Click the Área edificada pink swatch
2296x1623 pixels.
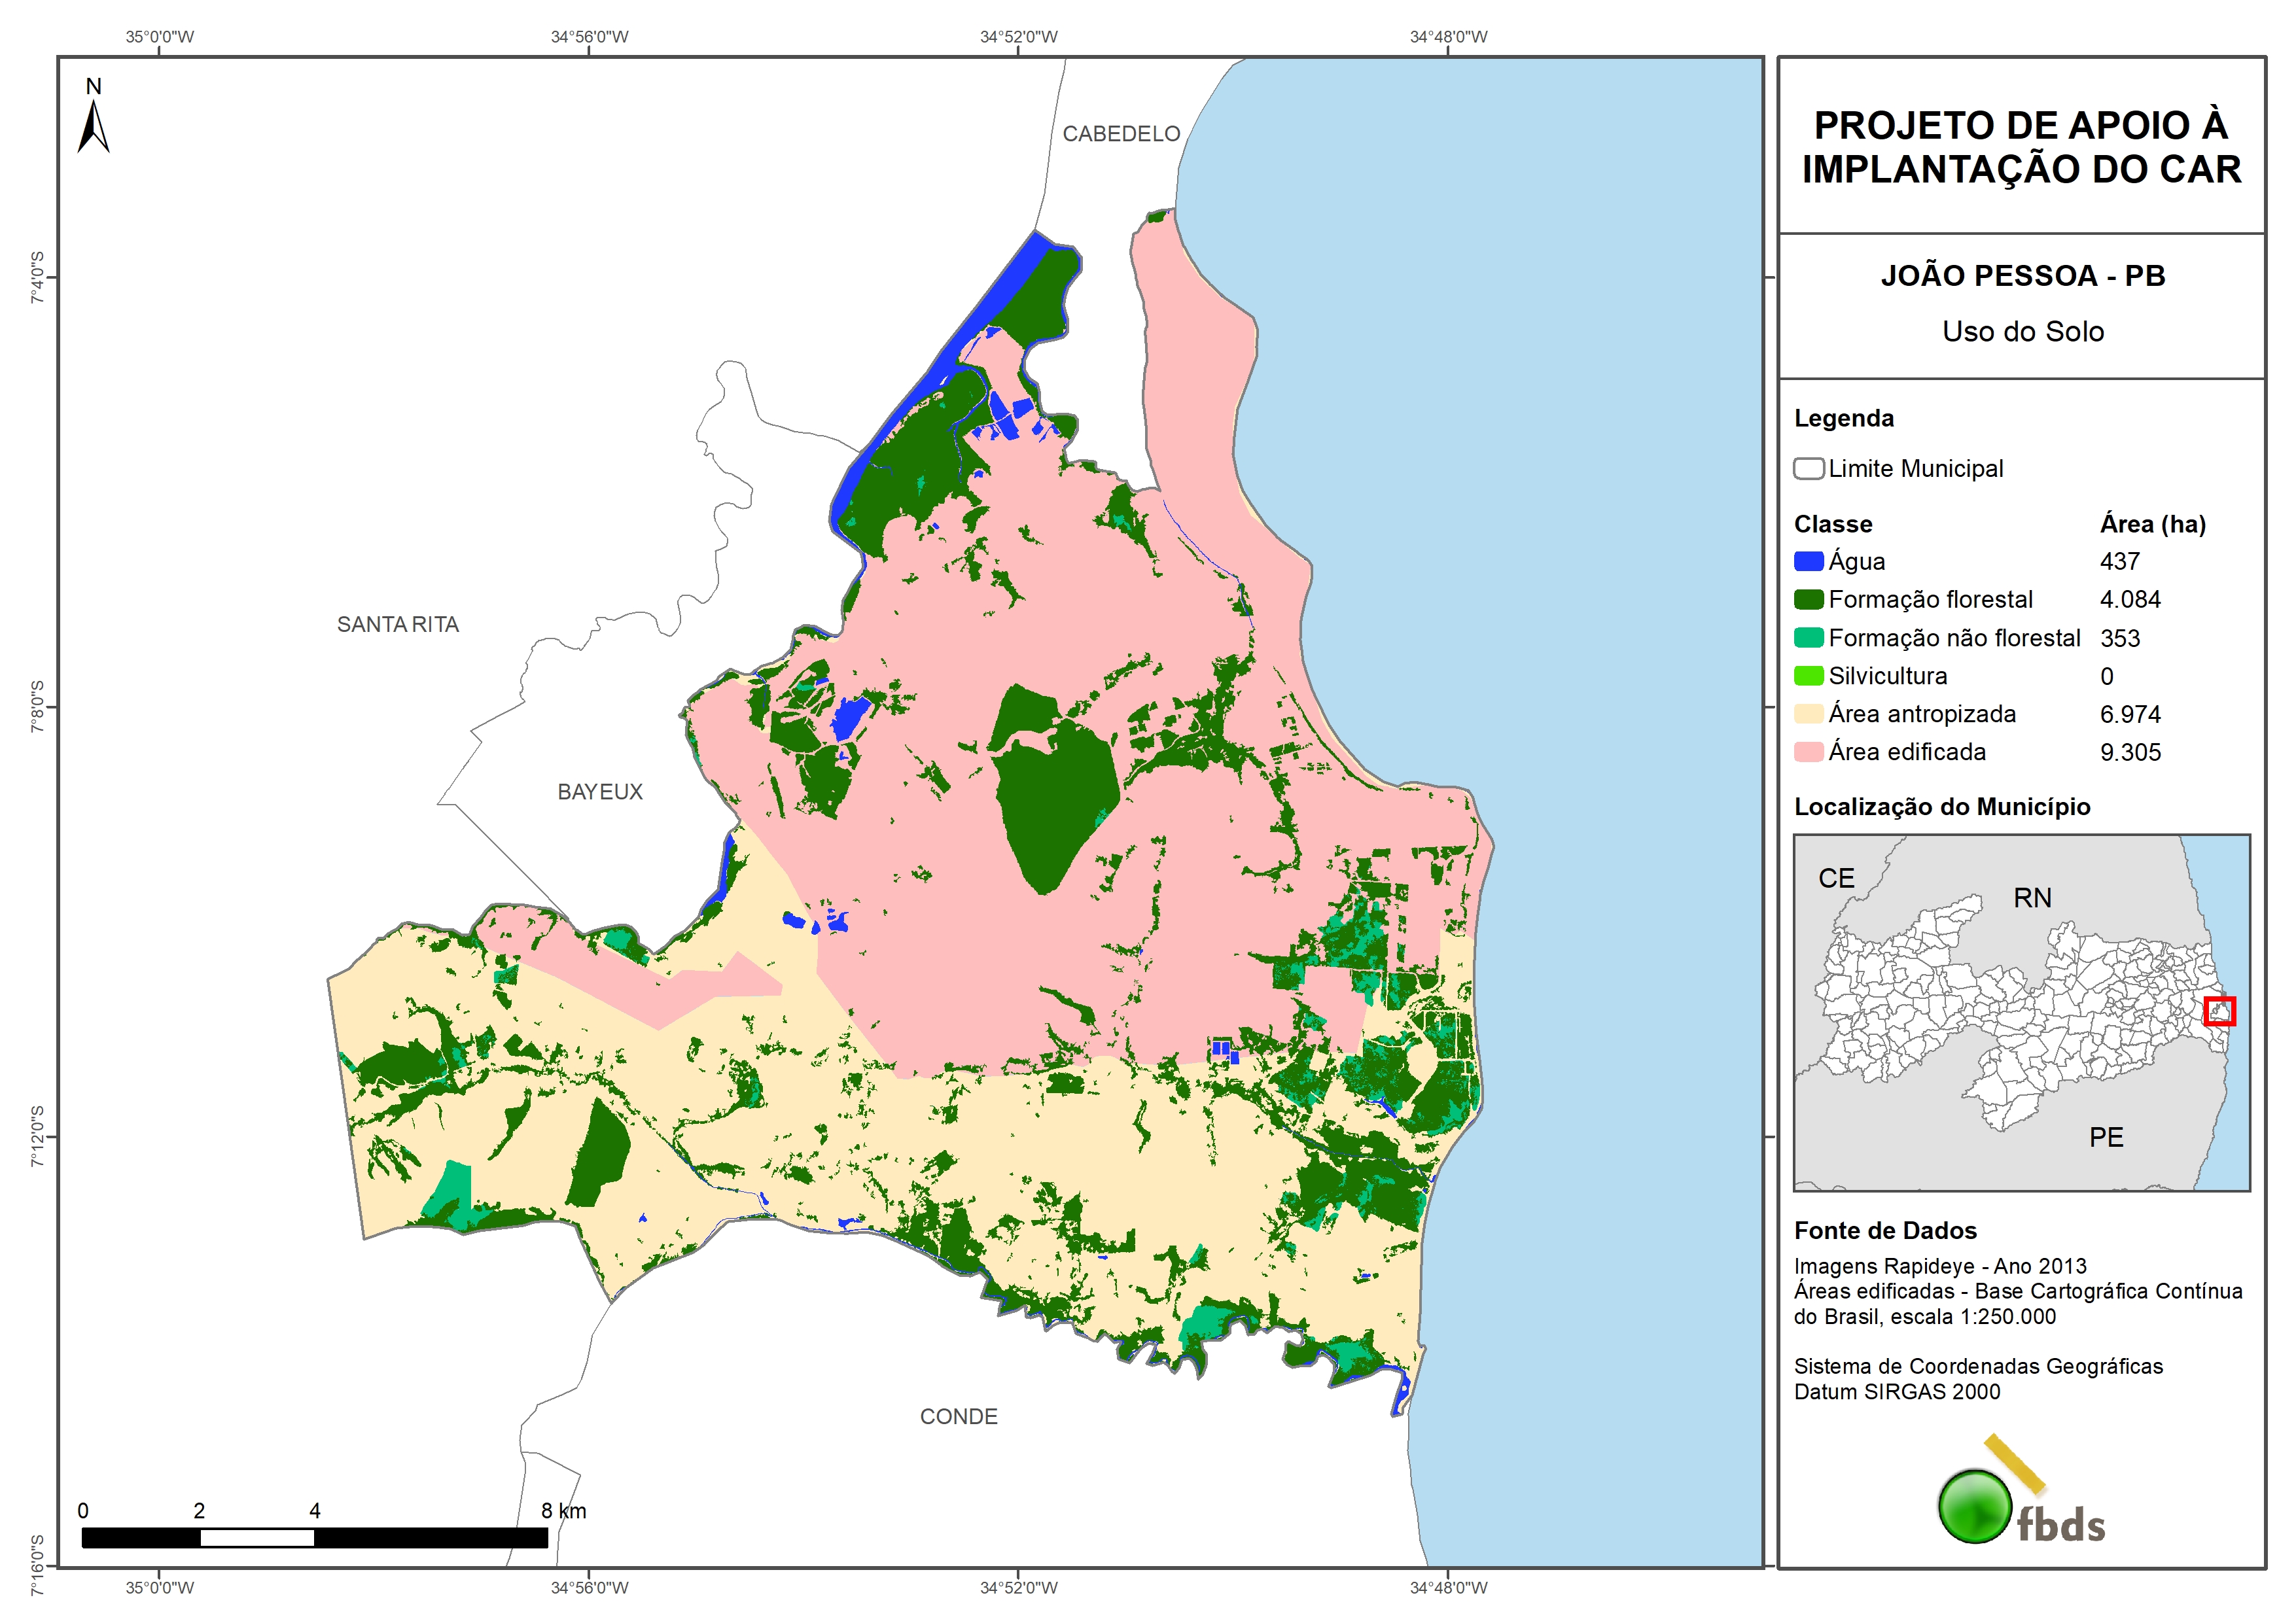coord(1808,751)
